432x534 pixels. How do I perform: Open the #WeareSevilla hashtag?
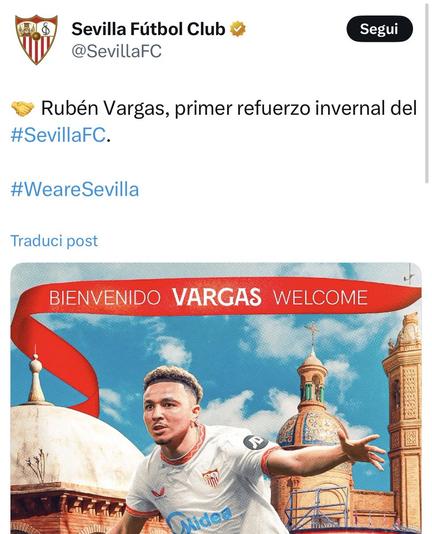coord(75,189)
